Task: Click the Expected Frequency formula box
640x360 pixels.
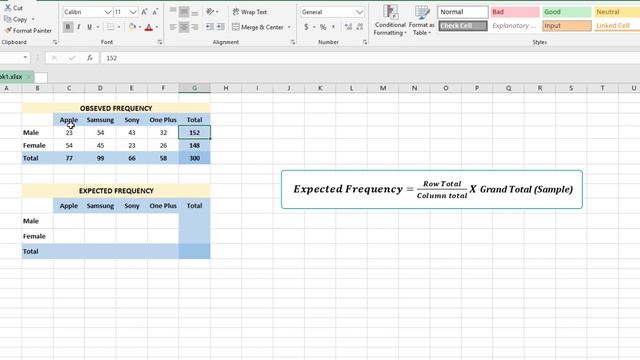Action: pos(432,189)
